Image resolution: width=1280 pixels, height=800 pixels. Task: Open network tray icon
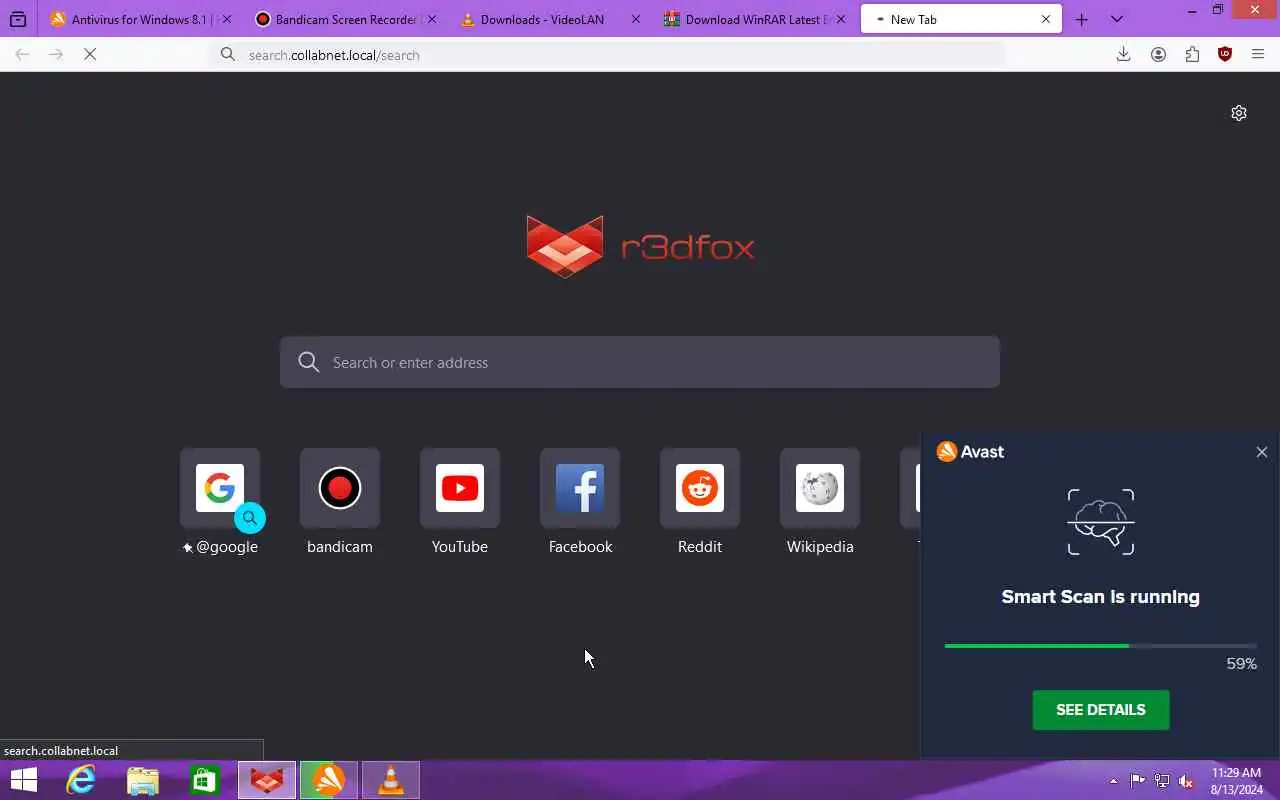pos(1162,781)
